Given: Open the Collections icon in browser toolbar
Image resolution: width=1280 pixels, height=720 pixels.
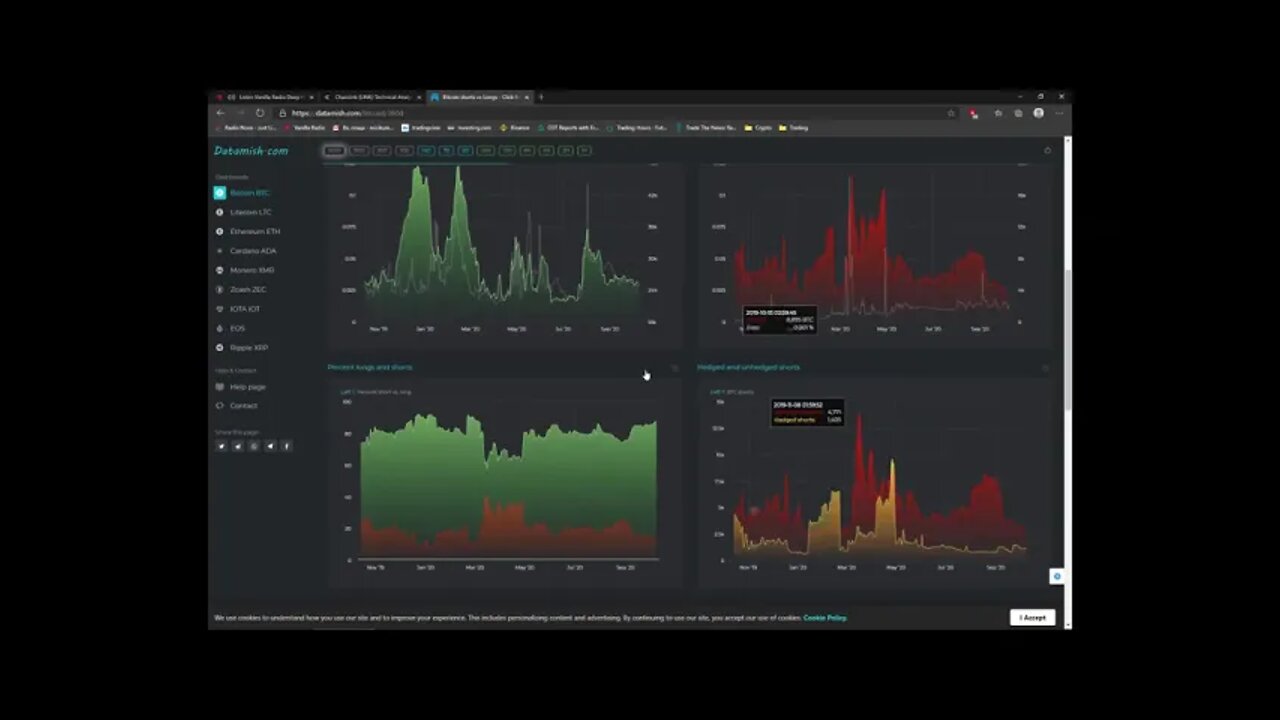Looking at the screenshot, I should click(x=1018, y=113).
